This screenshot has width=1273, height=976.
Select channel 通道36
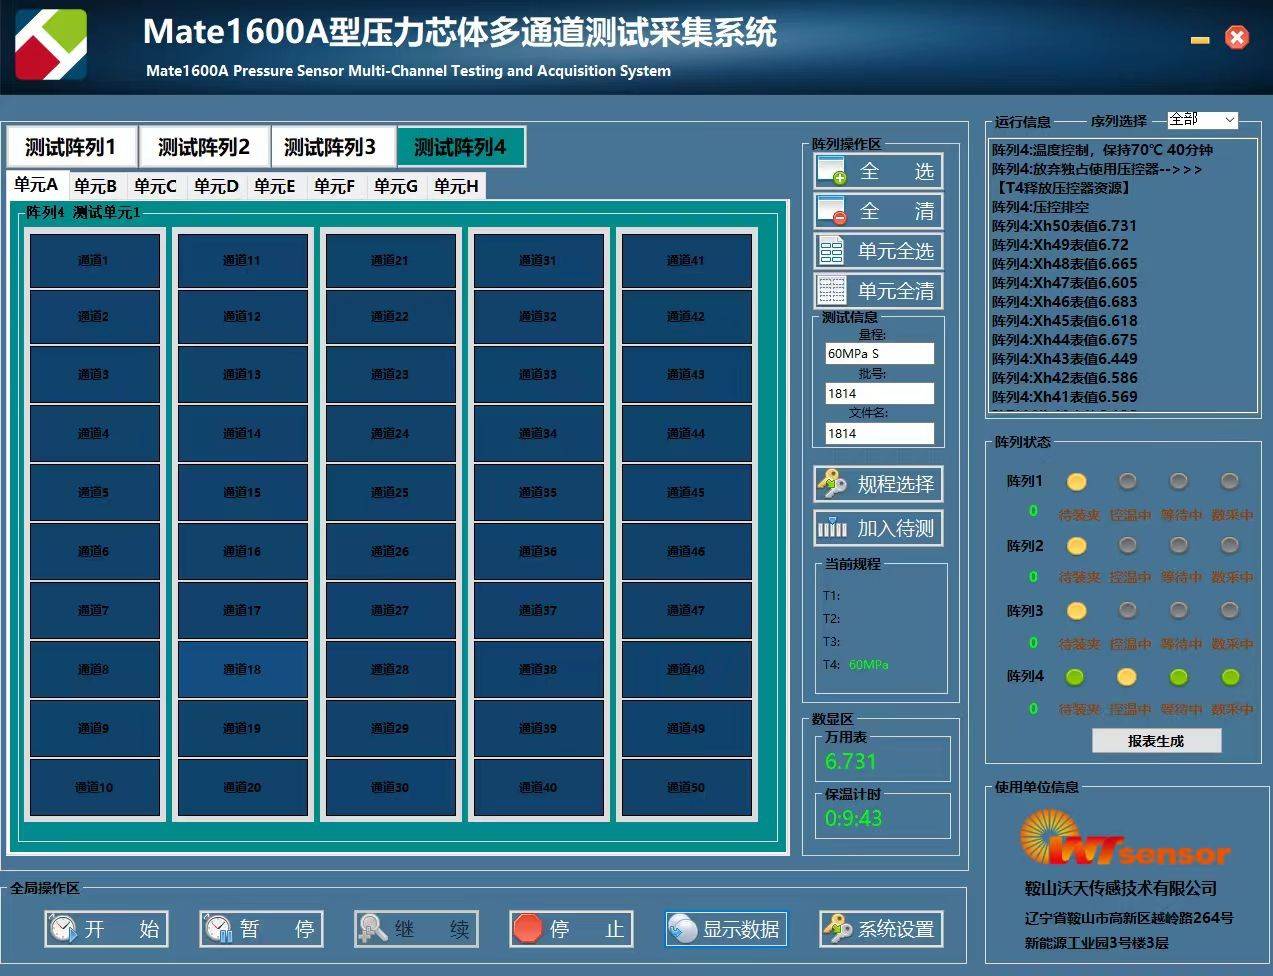(538, 551)
